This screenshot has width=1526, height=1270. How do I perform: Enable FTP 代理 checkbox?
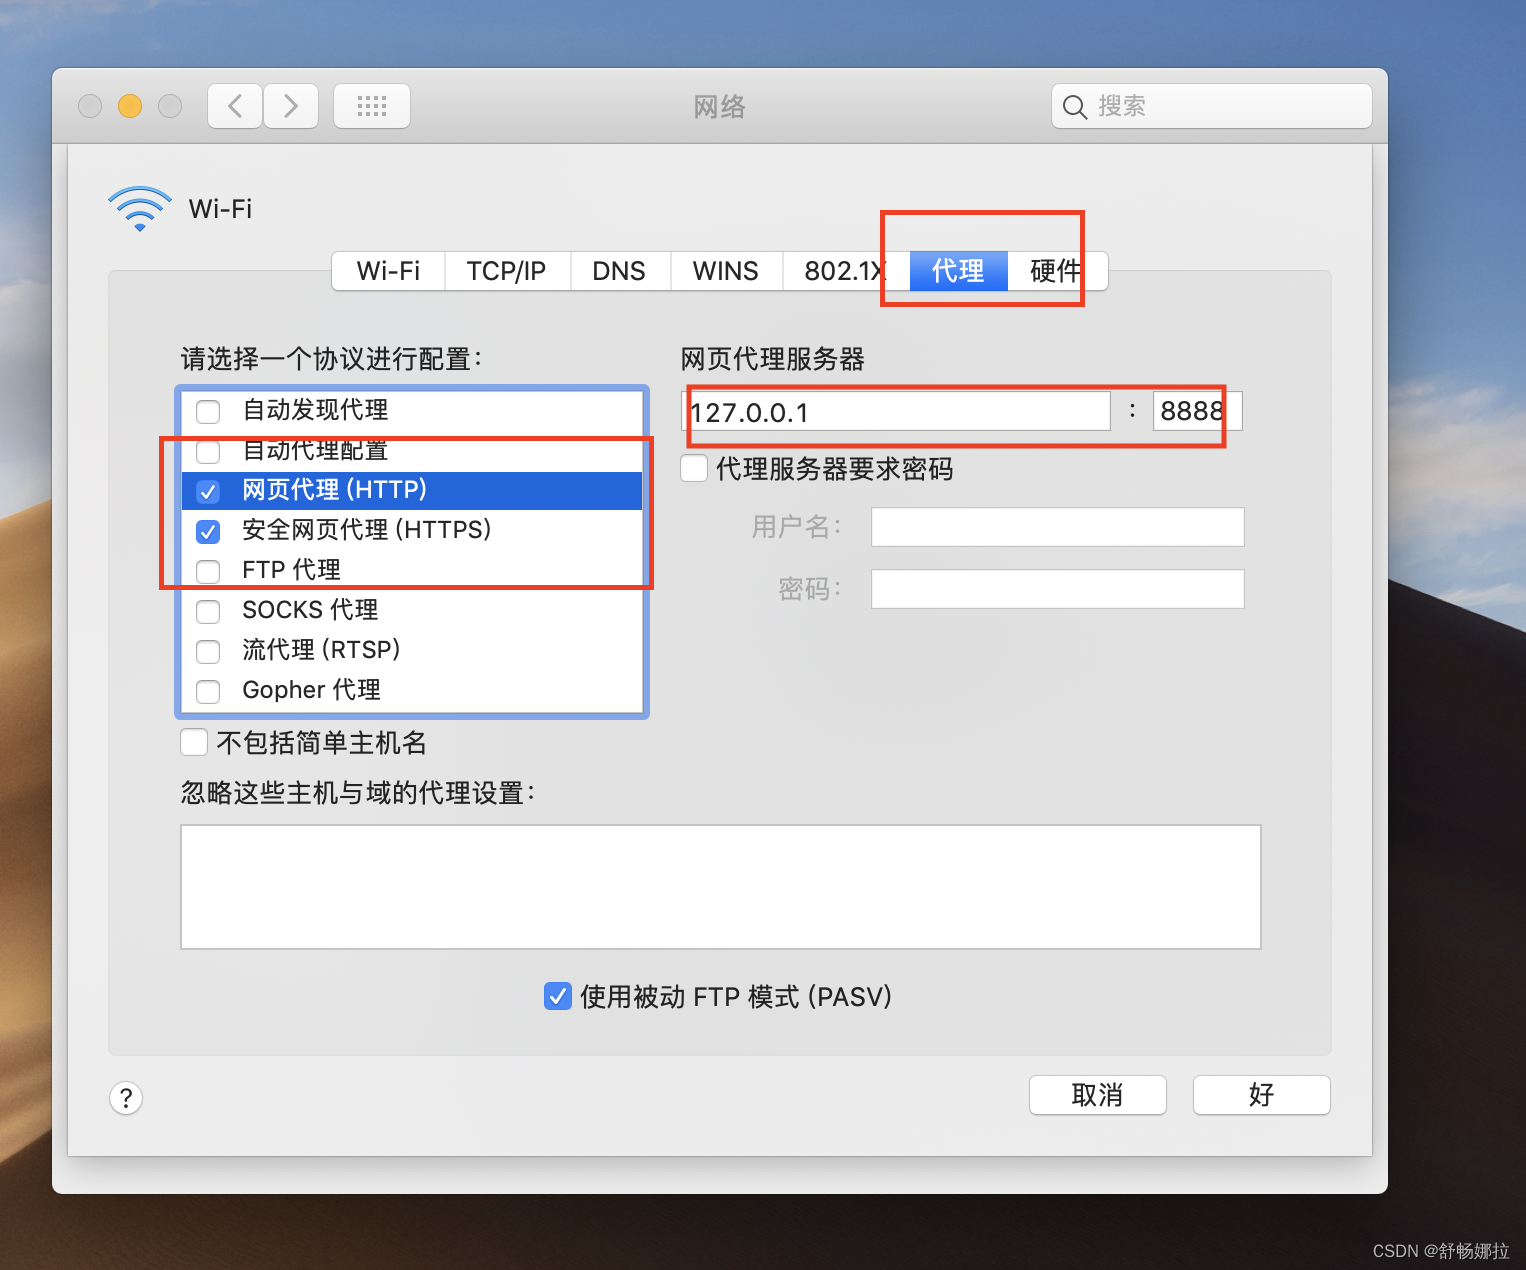[208, 571]
